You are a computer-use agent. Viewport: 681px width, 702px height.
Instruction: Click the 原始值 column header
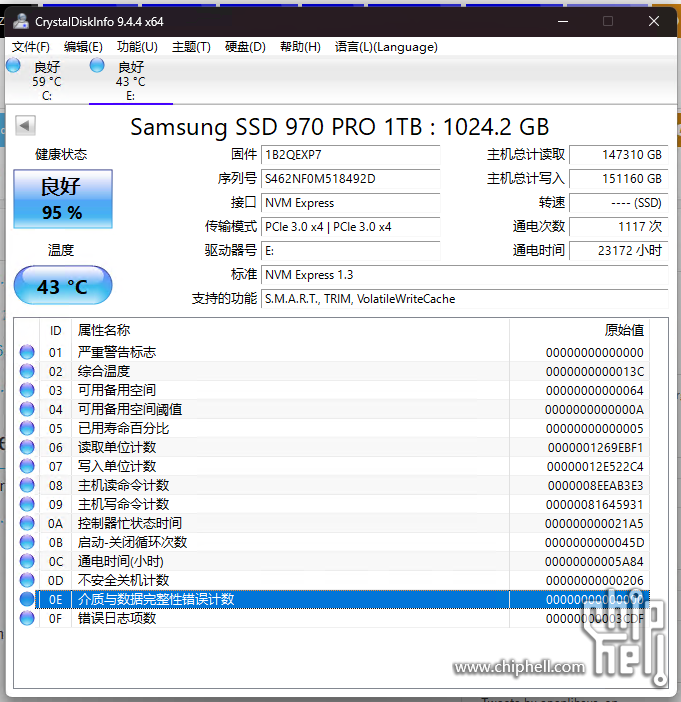click(x=579, y=330)
